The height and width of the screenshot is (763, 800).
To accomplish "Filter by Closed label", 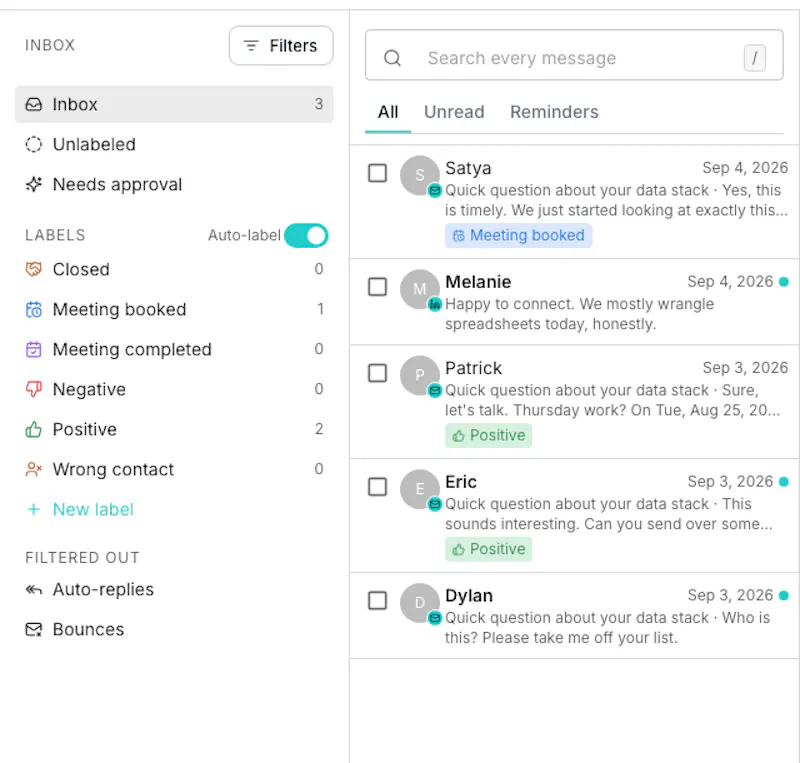I will tap(174, 269).
